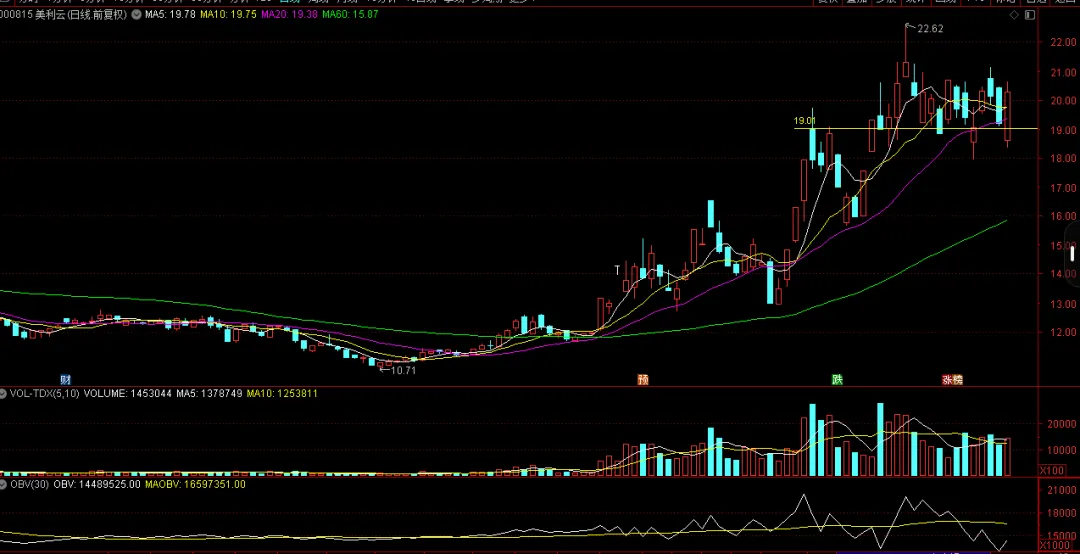Expand the OBV(30) indicator dropdown arrow
This screenshot has height=554, width=1080.
(3, 484)
